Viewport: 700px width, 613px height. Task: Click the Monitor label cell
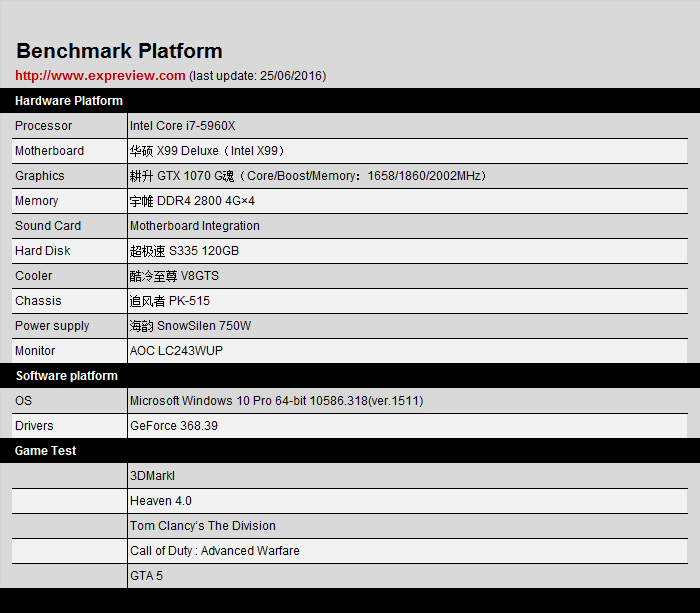69,351
